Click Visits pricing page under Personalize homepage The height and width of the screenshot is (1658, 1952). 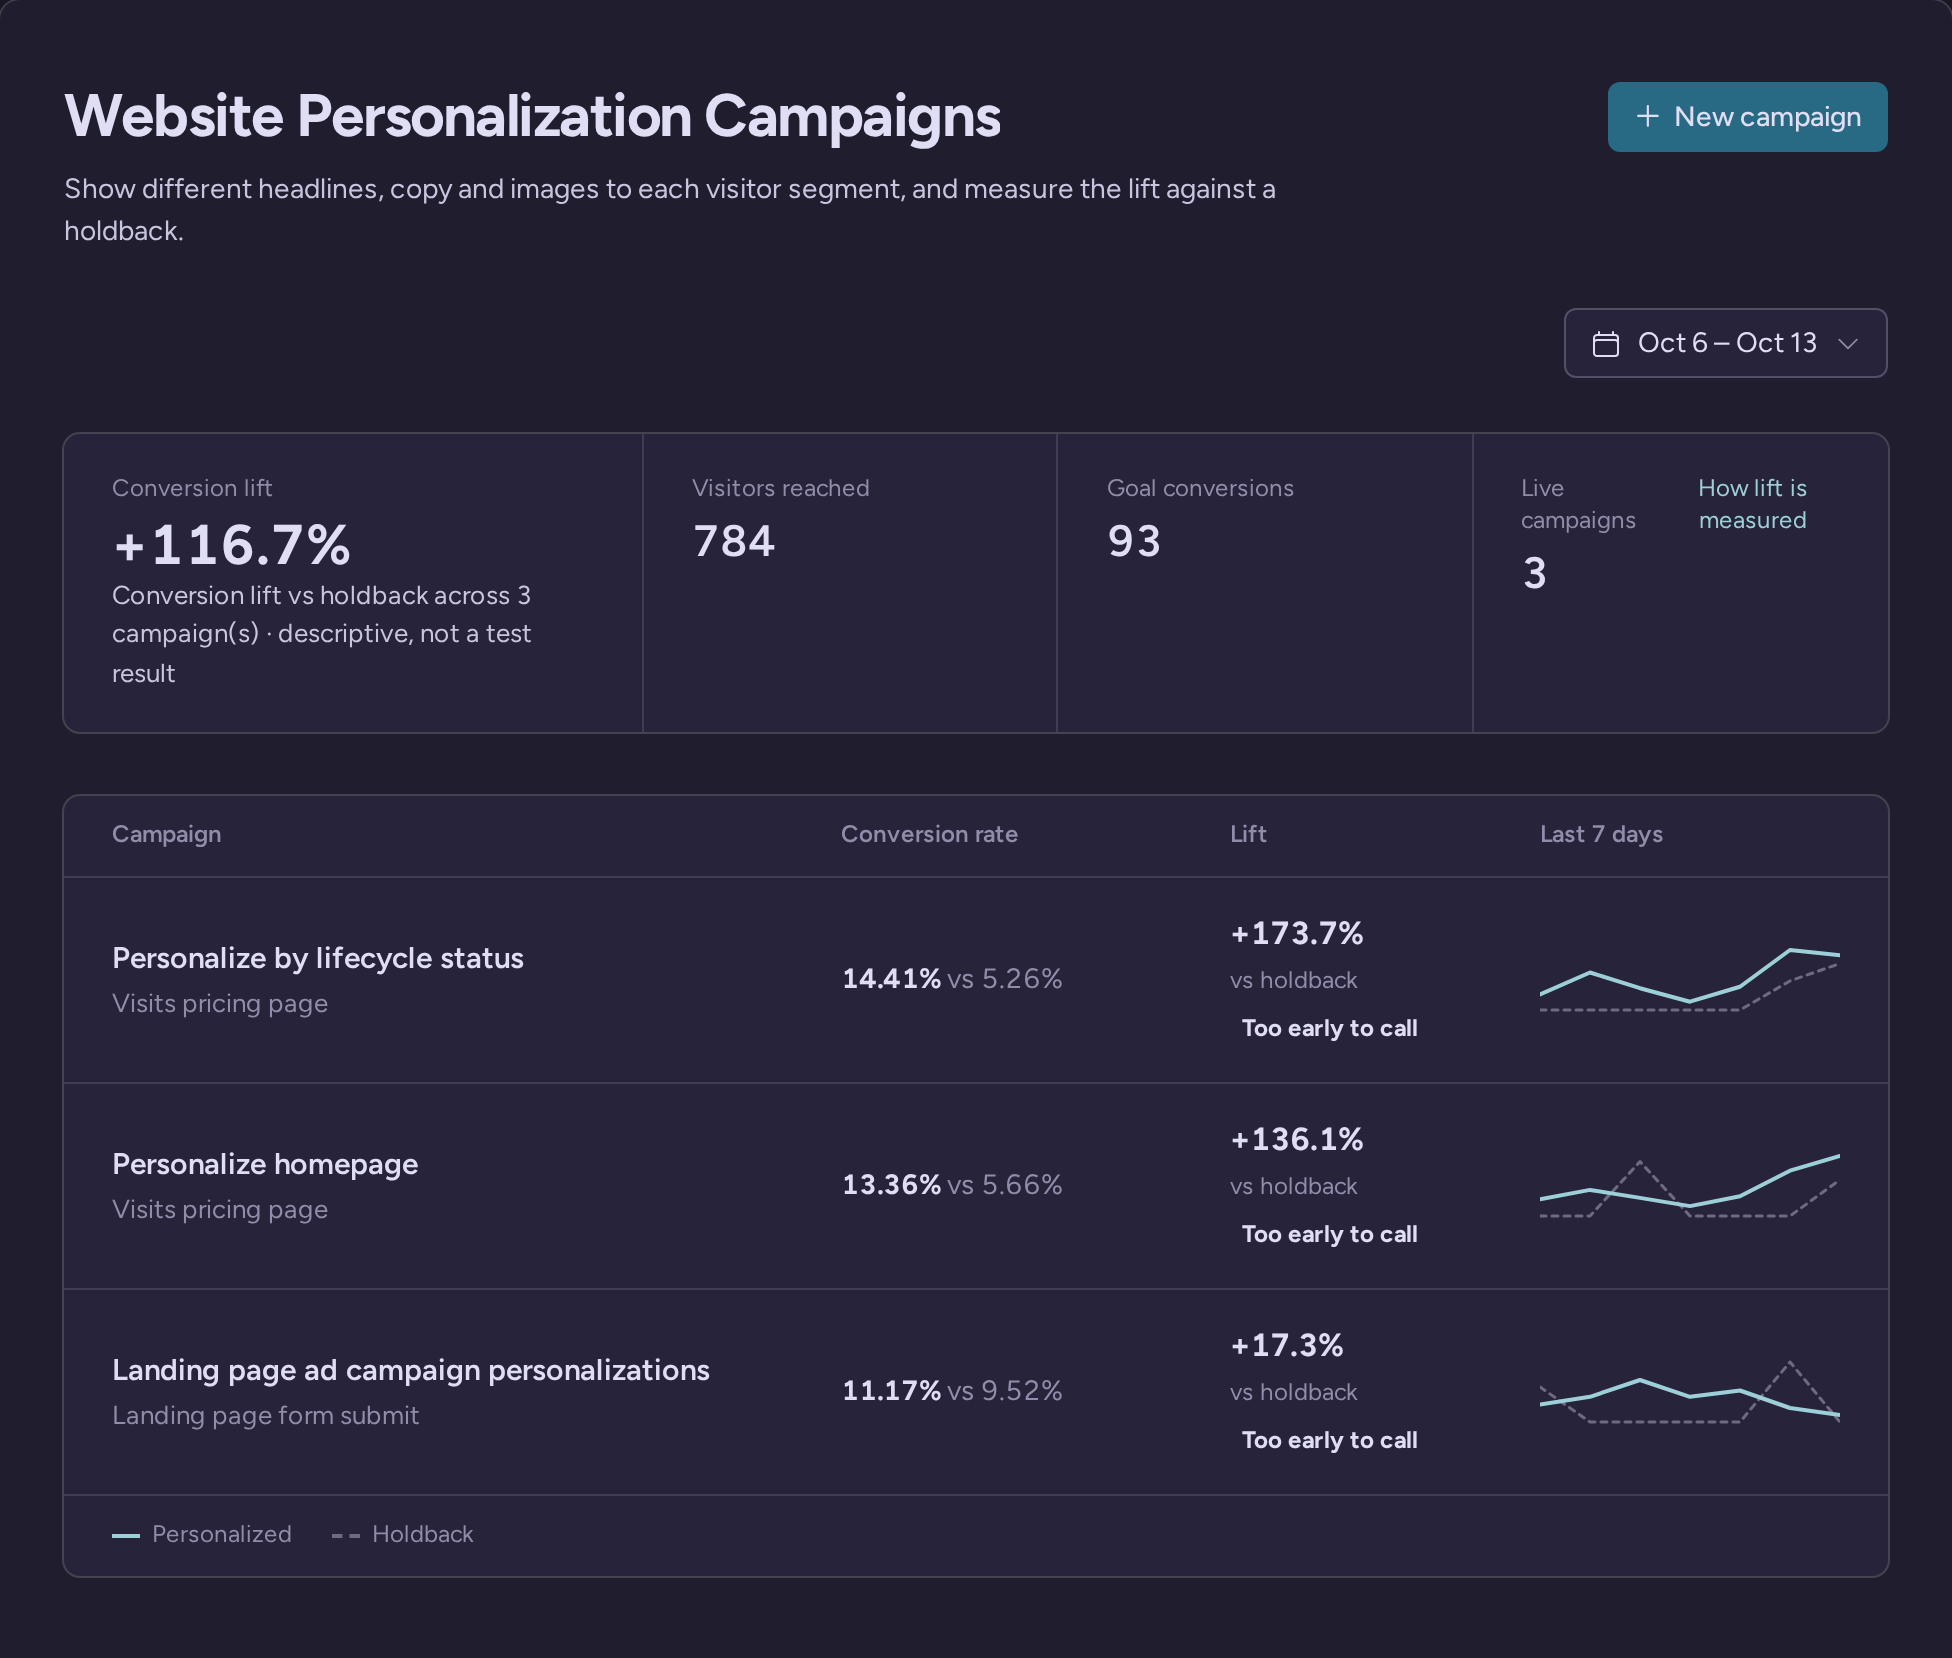pyautogui.click(x=220, y=1209)
